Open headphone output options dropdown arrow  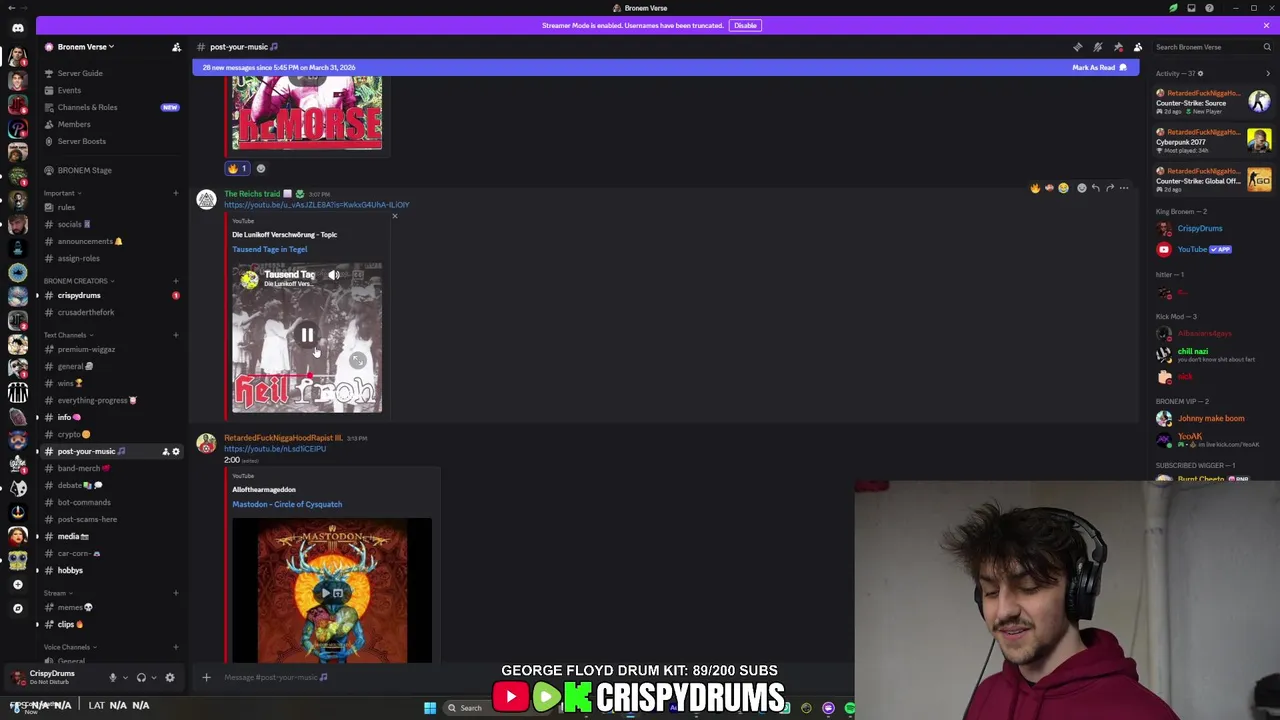tap(153, 677)
